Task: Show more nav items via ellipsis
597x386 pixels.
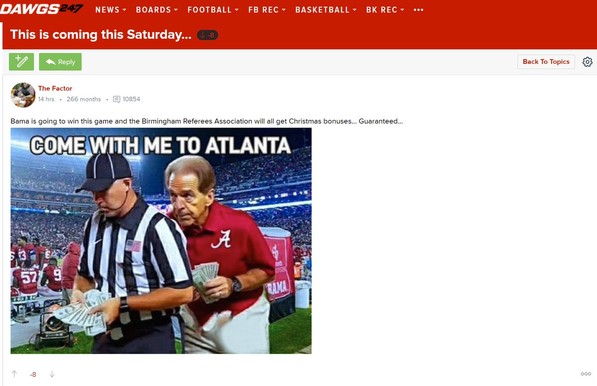Action: point(418,10)
